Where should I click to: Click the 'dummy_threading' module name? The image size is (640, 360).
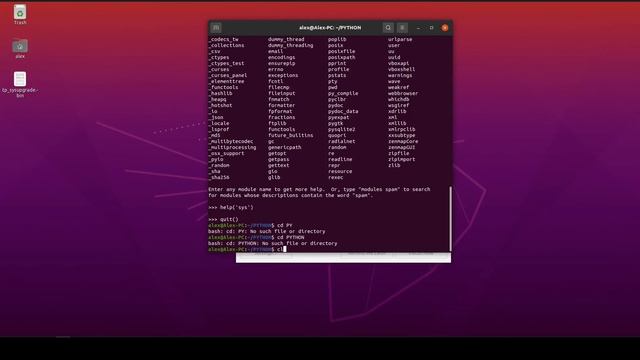click(x=291, y=46)
